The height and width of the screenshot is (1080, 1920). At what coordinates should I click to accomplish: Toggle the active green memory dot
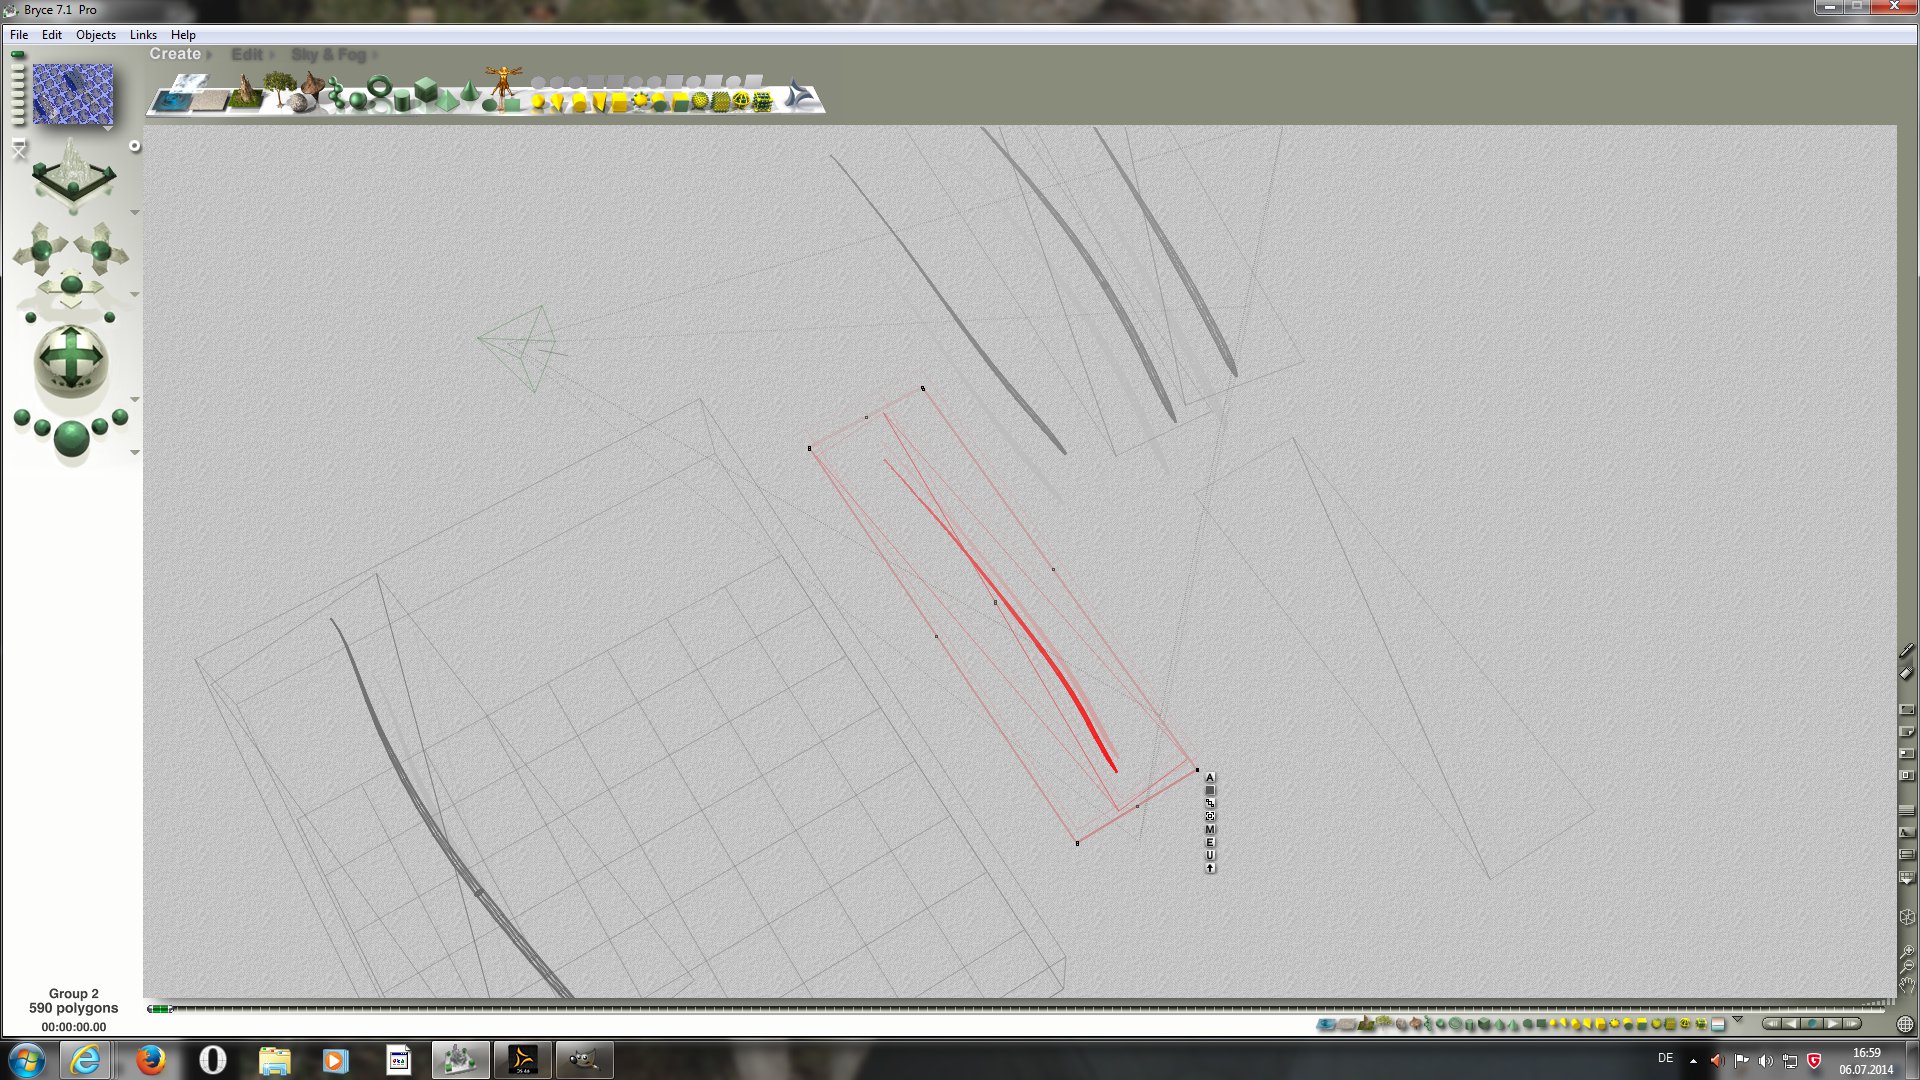18,55
